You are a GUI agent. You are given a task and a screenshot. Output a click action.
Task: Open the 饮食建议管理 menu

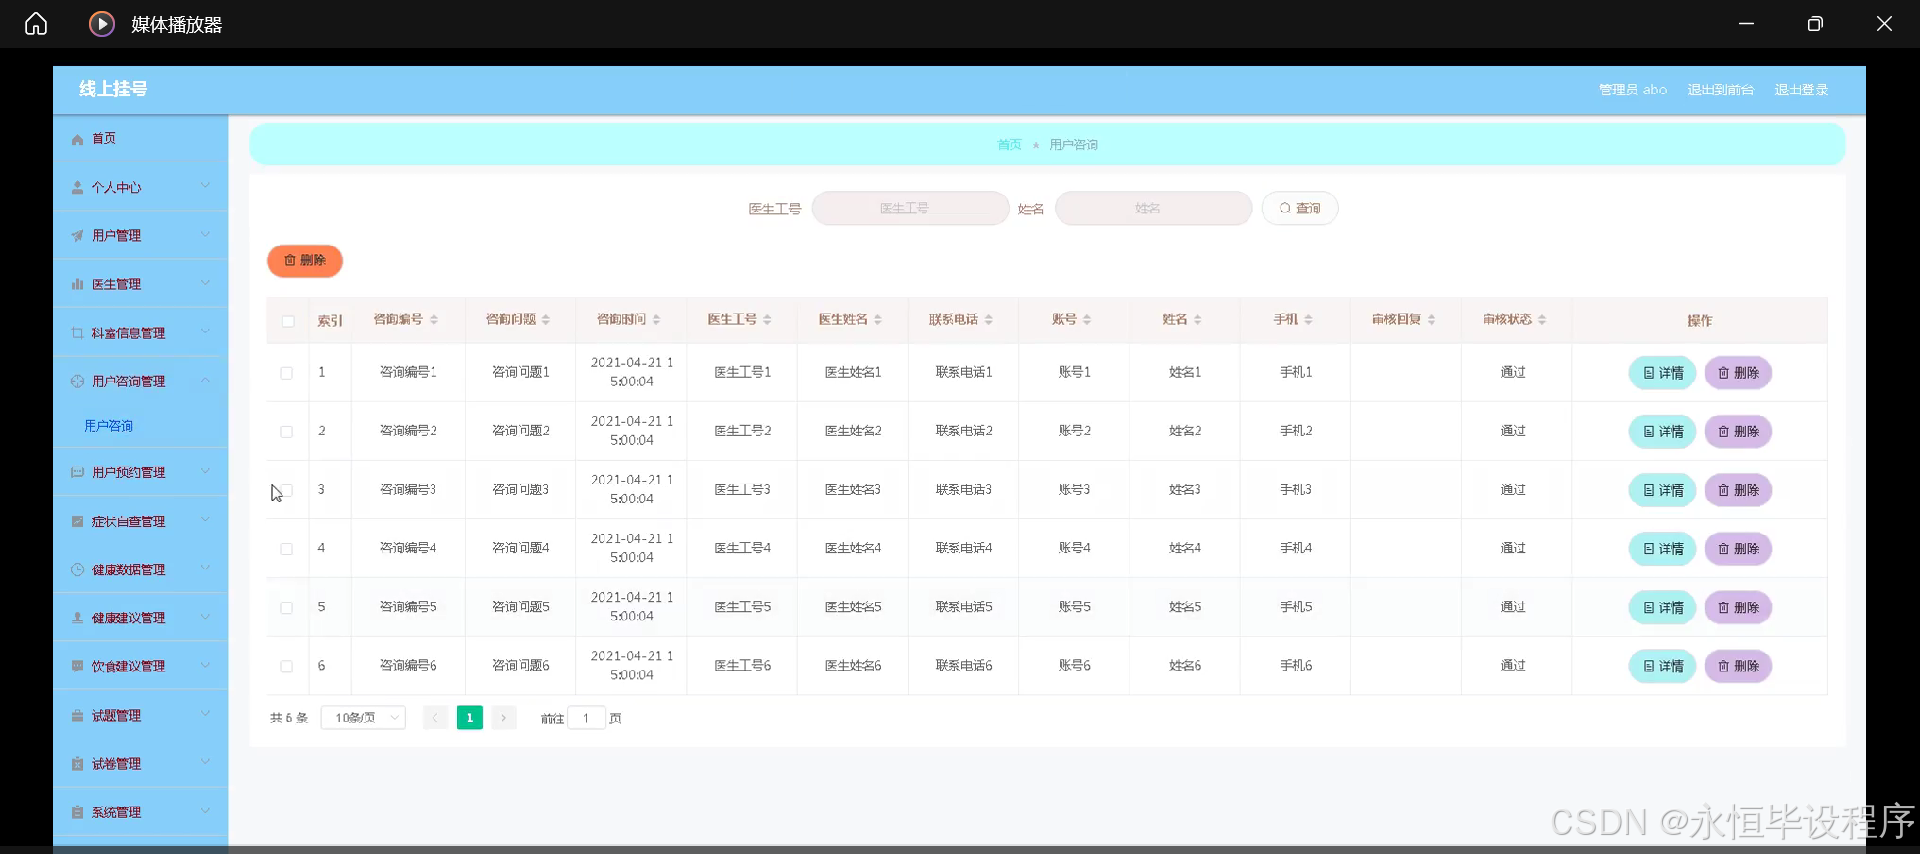(x=140, y=666)
